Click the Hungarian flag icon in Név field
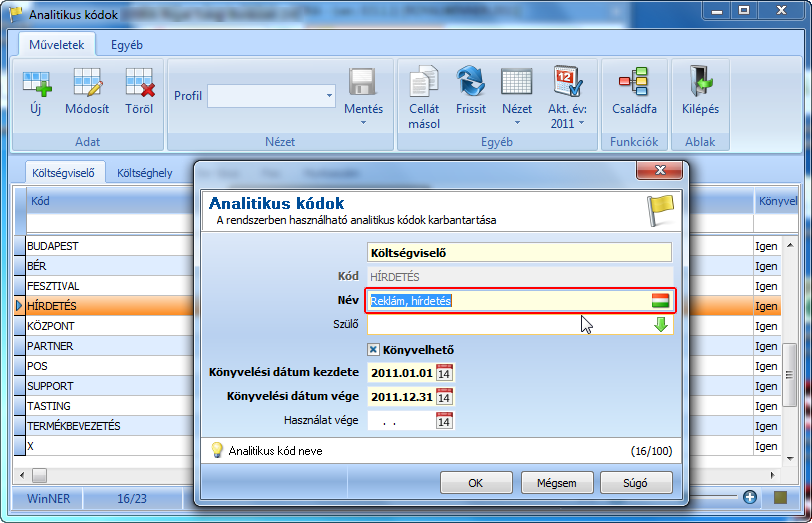The width and height of the screenshot is (812, 523). click(x=660, y=300)
